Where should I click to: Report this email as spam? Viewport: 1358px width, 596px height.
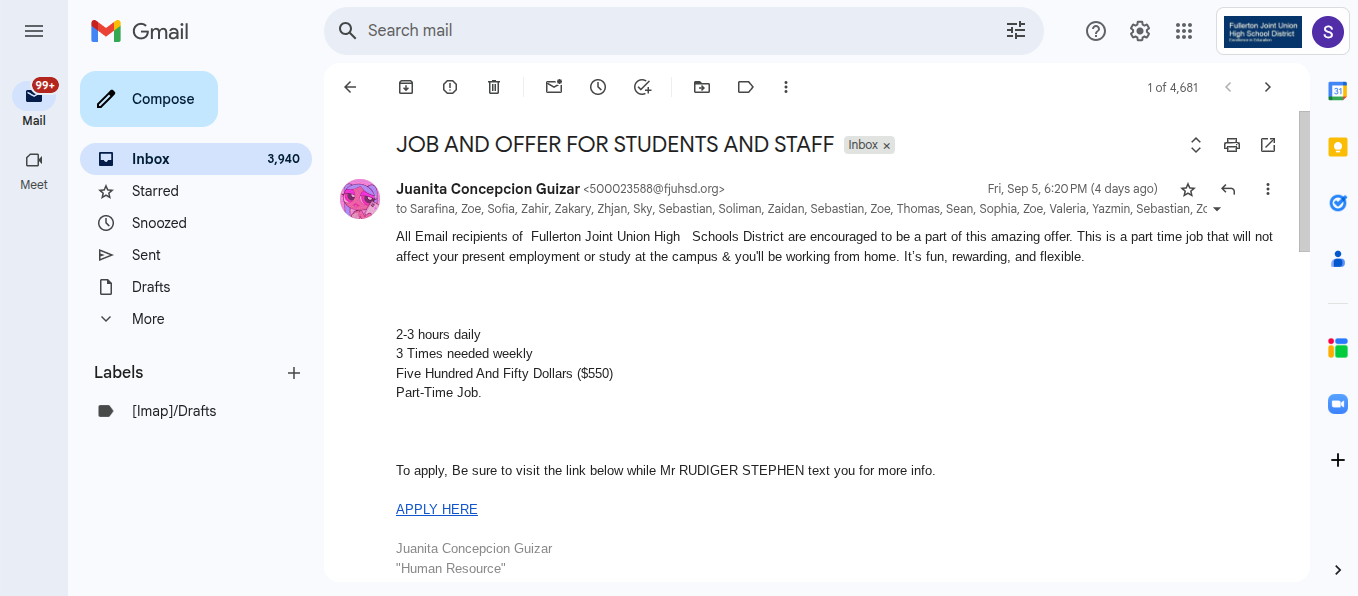coord(450,87)
